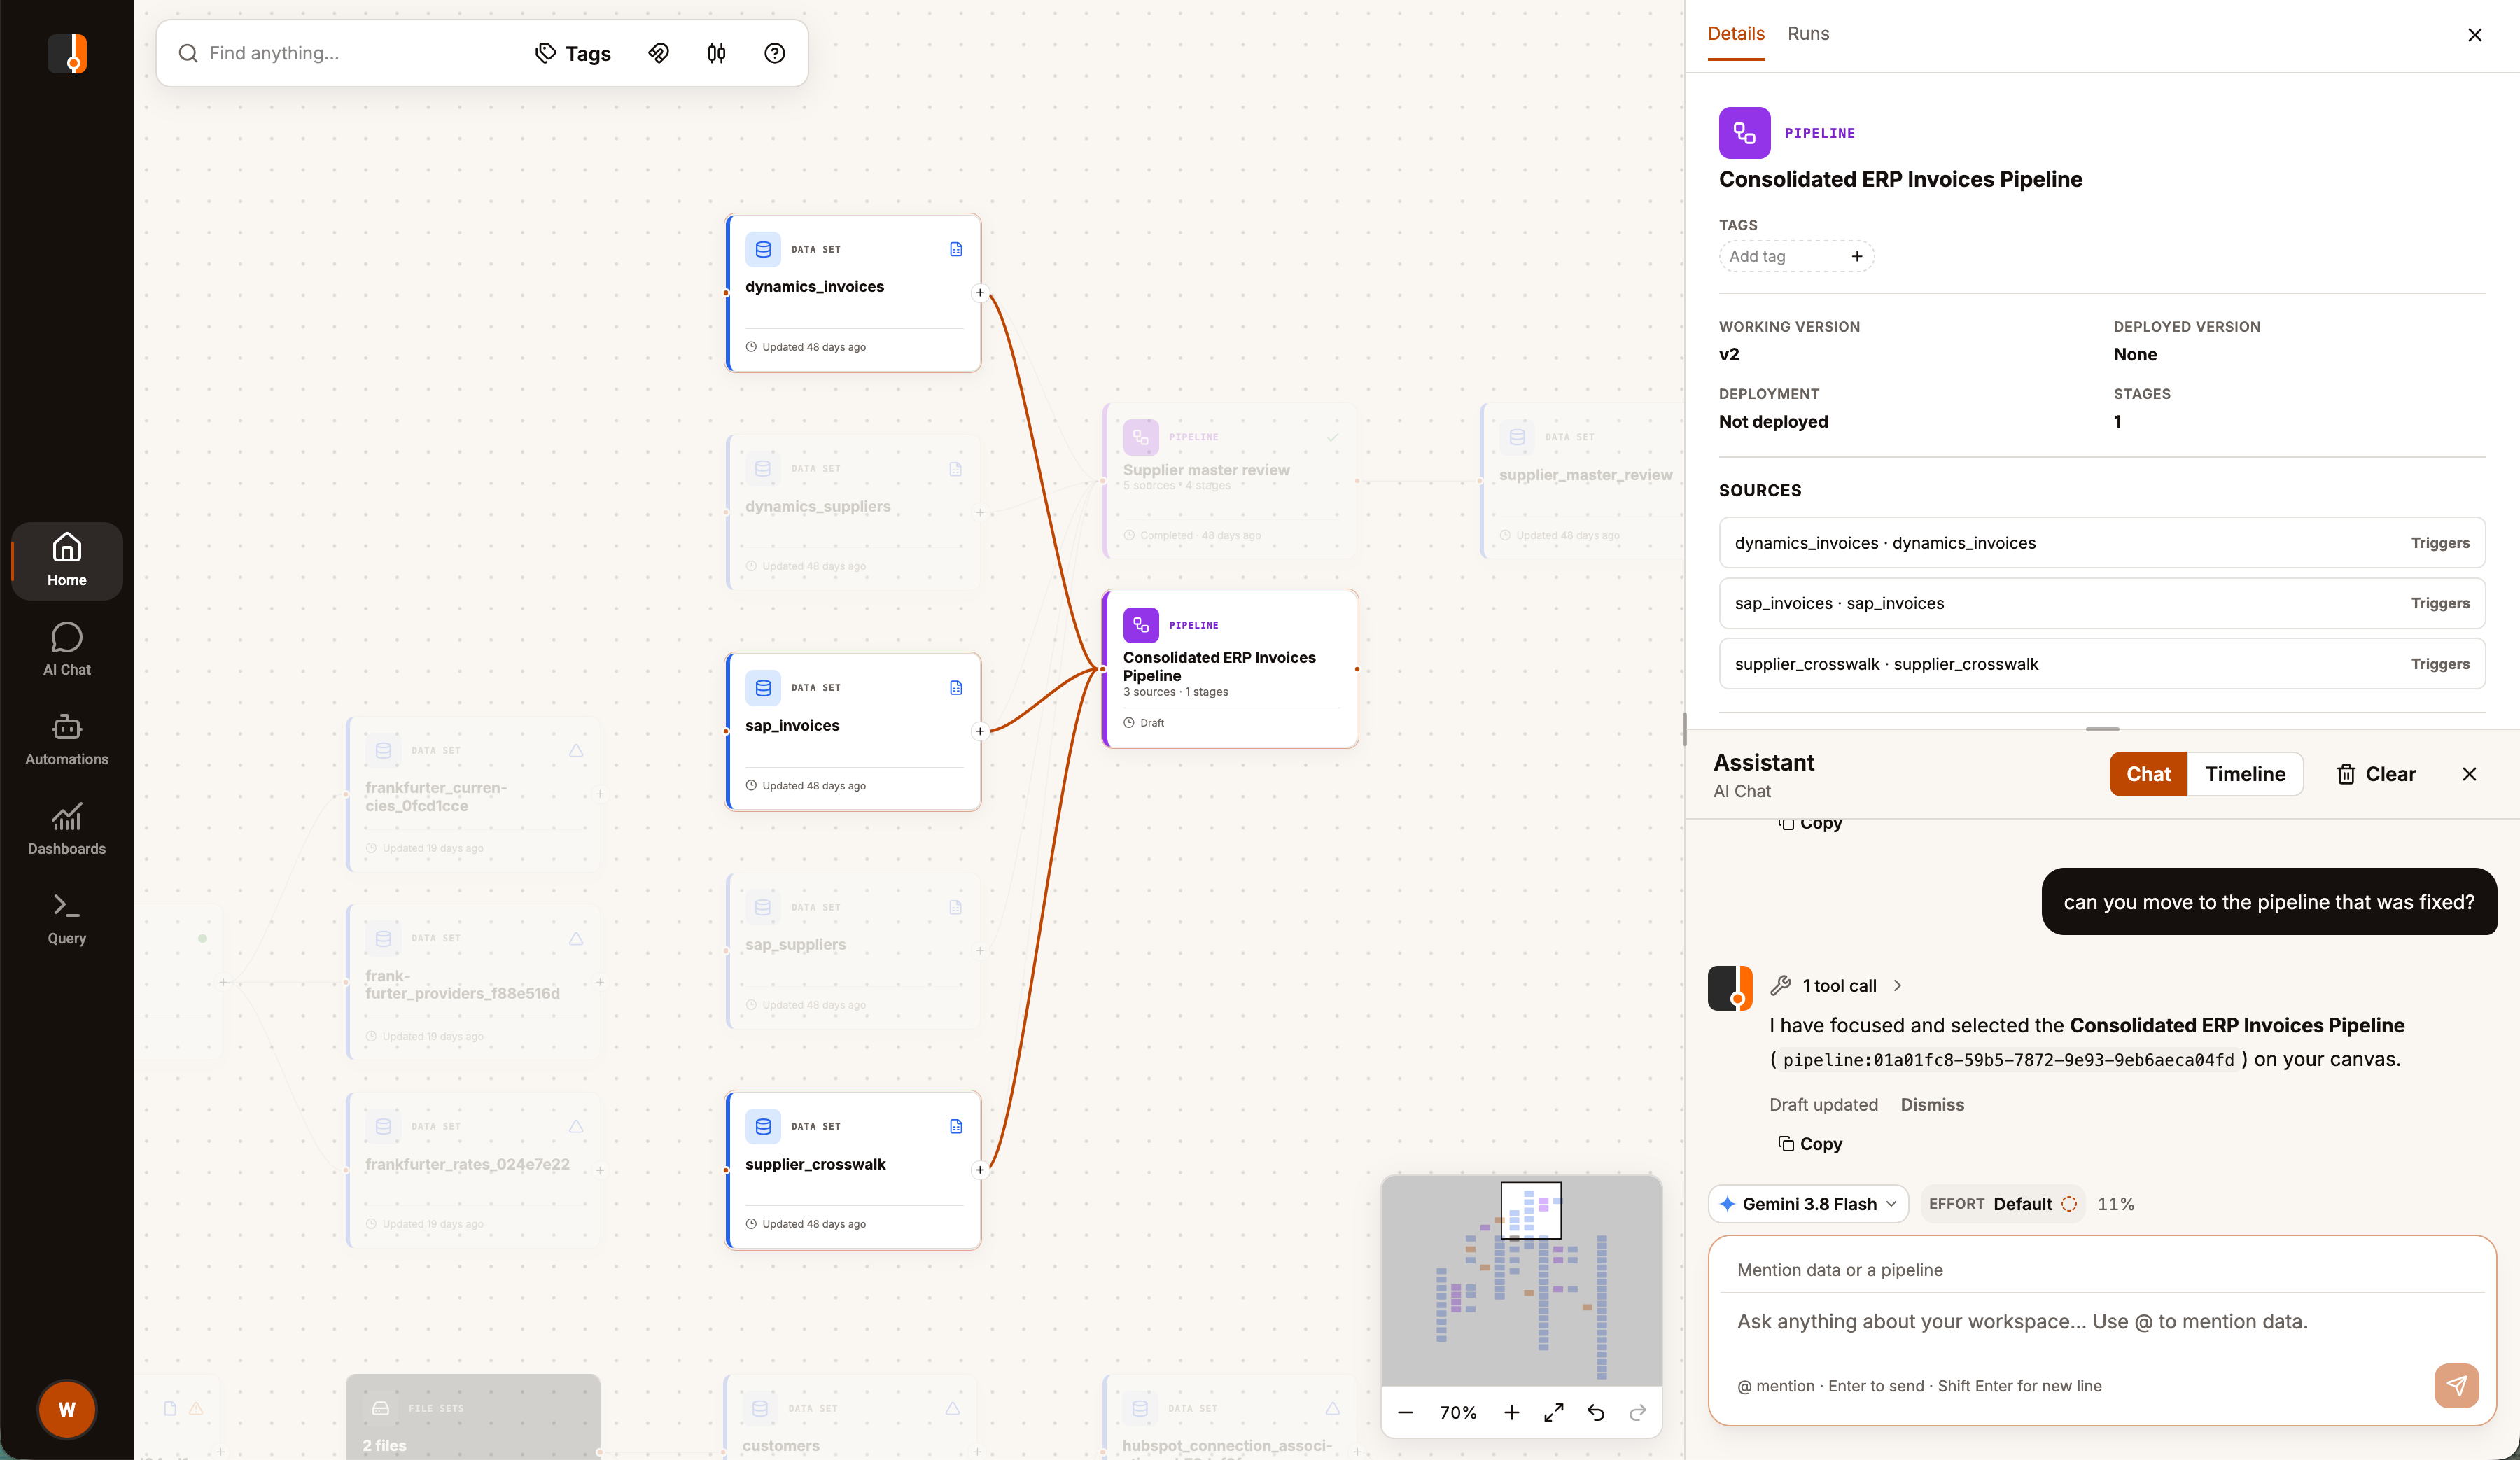Open Dashboards from the sidebar
The image size is (2520, 1460).
click(67, 829)
